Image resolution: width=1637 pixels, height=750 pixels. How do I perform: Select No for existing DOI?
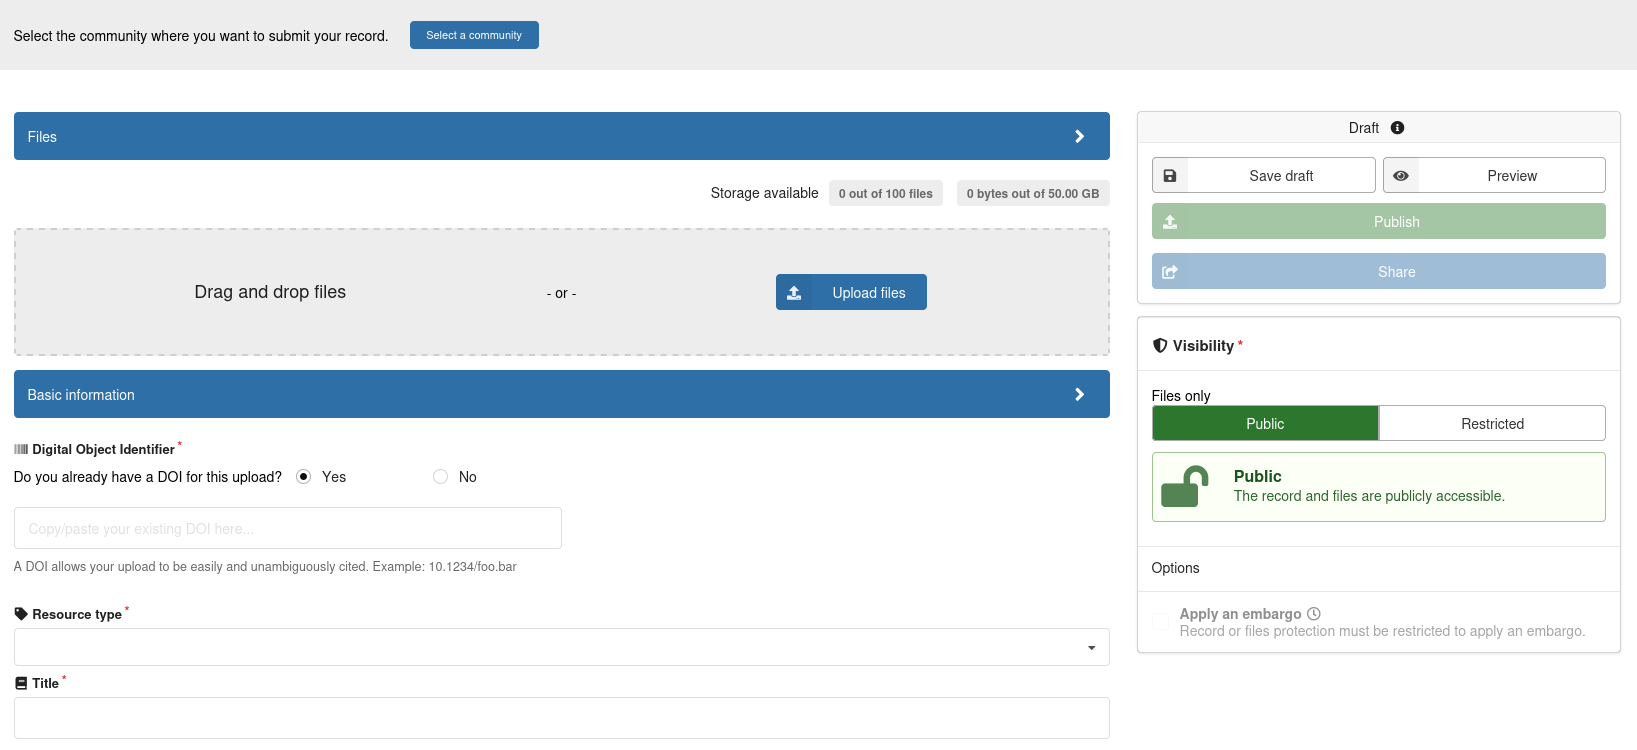coord(440,477)
